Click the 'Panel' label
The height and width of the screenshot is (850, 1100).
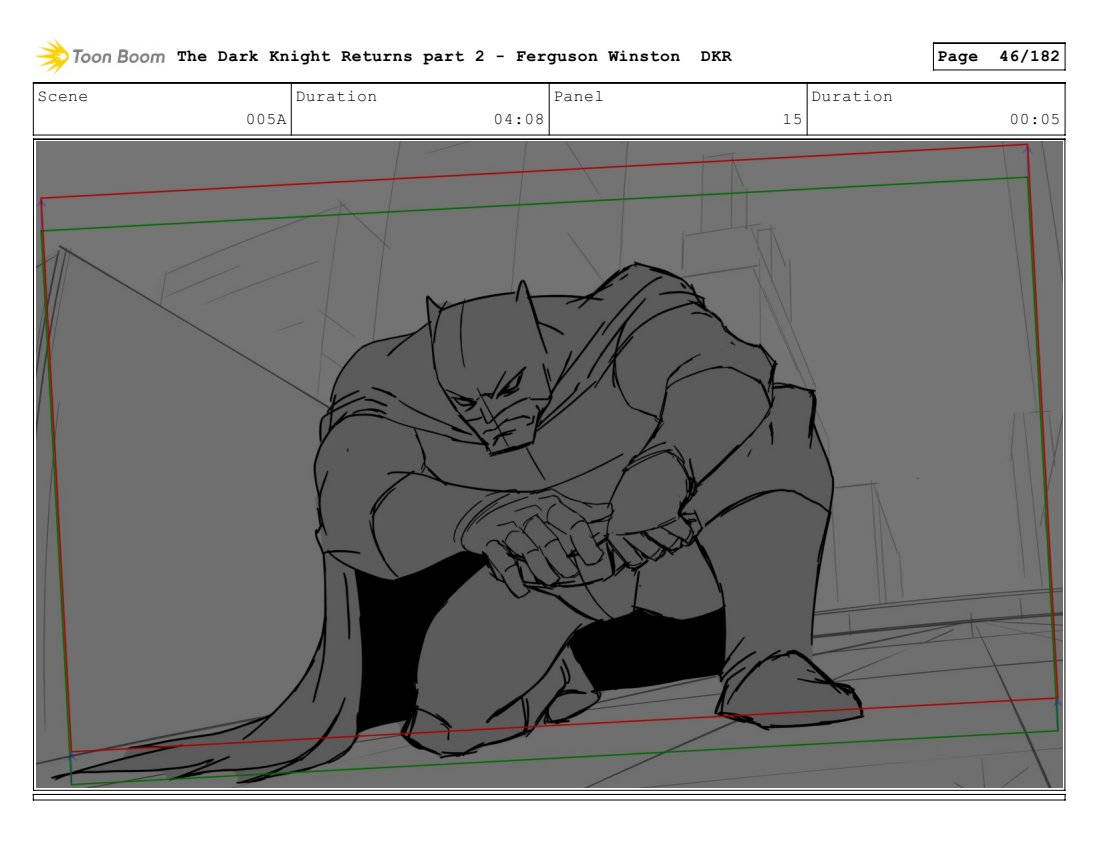578,96
